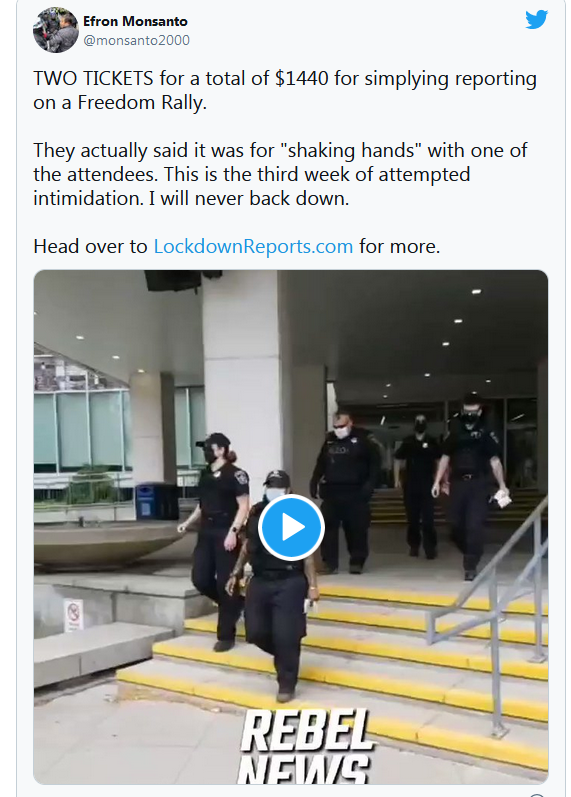Click the Efron Monsanto display name
The width and height of the screenshot is (571, 797).
tap(135, 21)
